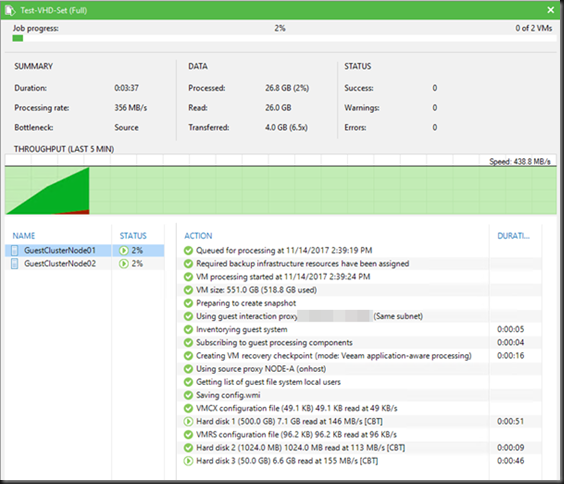The image size is (564, 484).
Task: Click the in-progress icon next to GuestClusterNode01 2%
Action: tap(124, 250)
